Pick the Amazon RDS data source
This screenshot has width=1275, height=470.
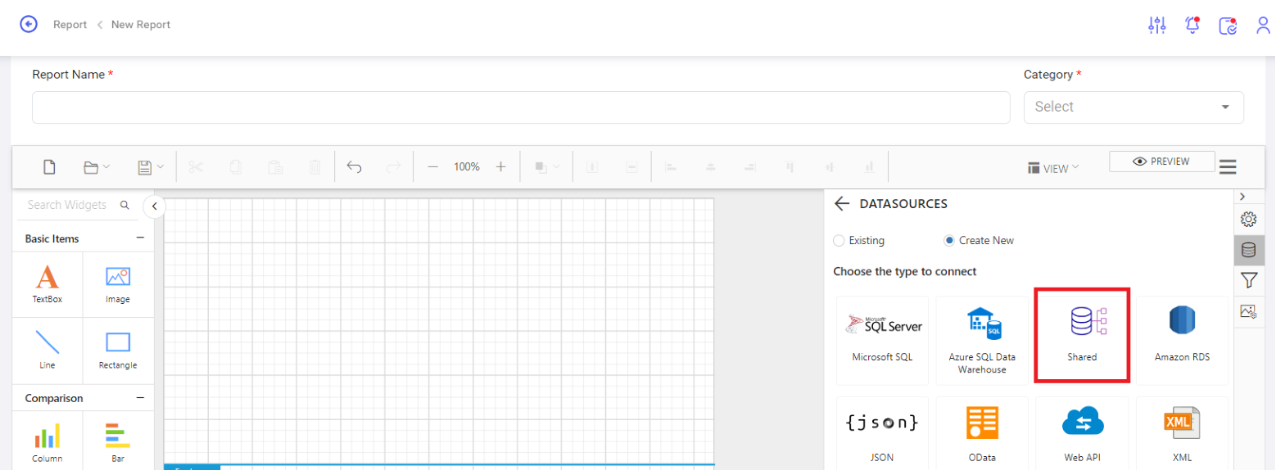[1182, 340]
